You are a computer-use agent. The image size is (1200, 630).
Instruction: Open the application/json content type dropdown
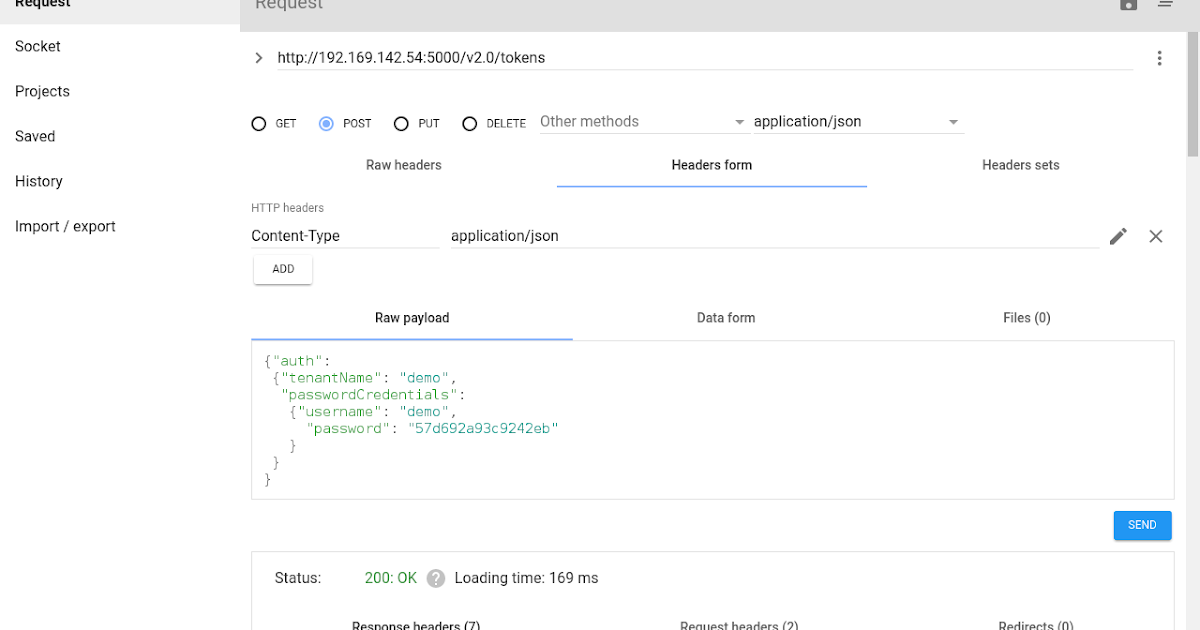pos(857,122)
